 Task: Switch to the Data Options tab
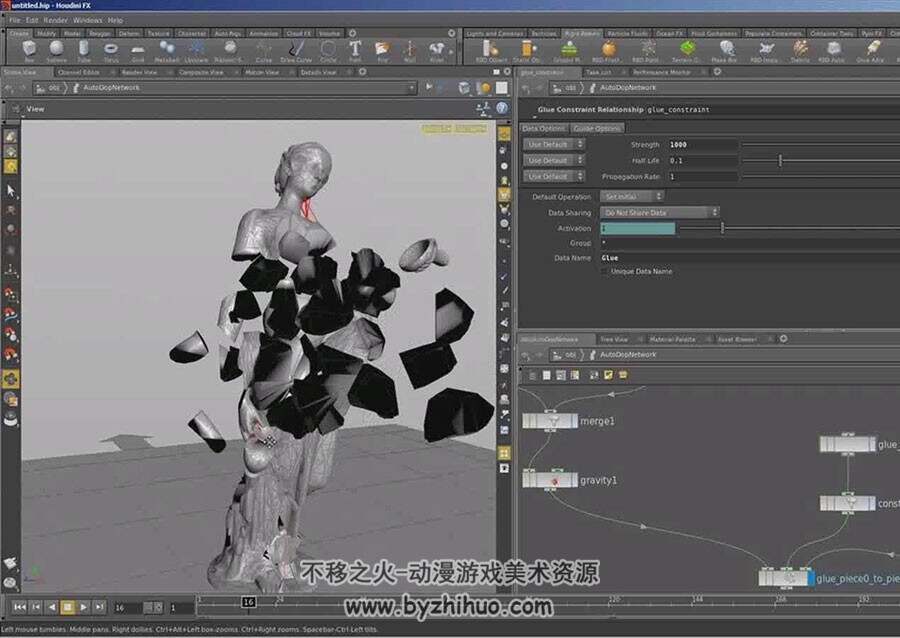(544, 129)
